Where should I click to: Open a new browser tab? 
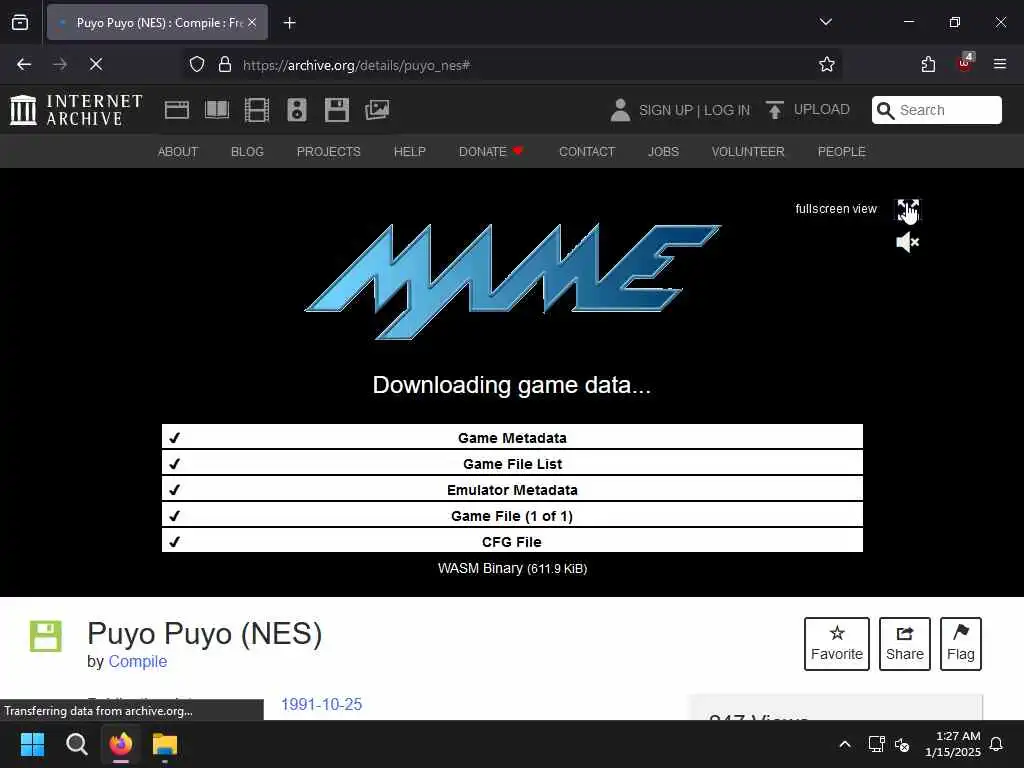(x=289, y=23)
